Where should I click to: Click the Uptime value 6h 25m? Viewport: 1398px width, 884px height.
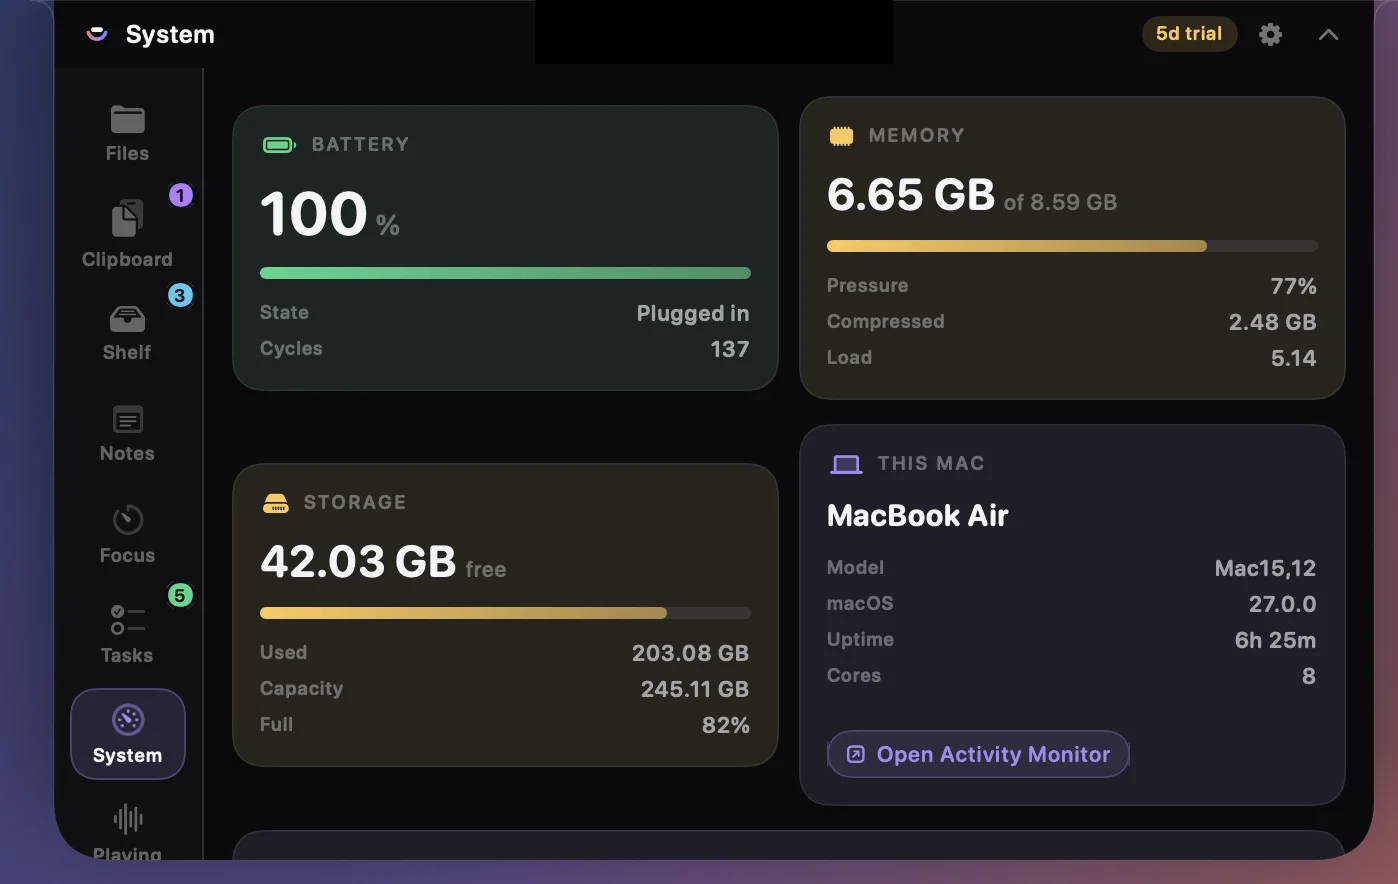tap(1275, 640)
